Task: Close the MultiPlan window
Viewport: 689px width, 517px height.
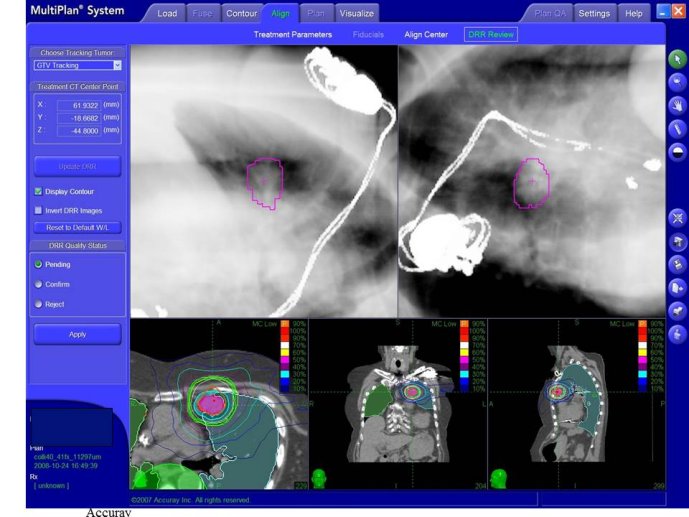Action: (x=678, y=11)
